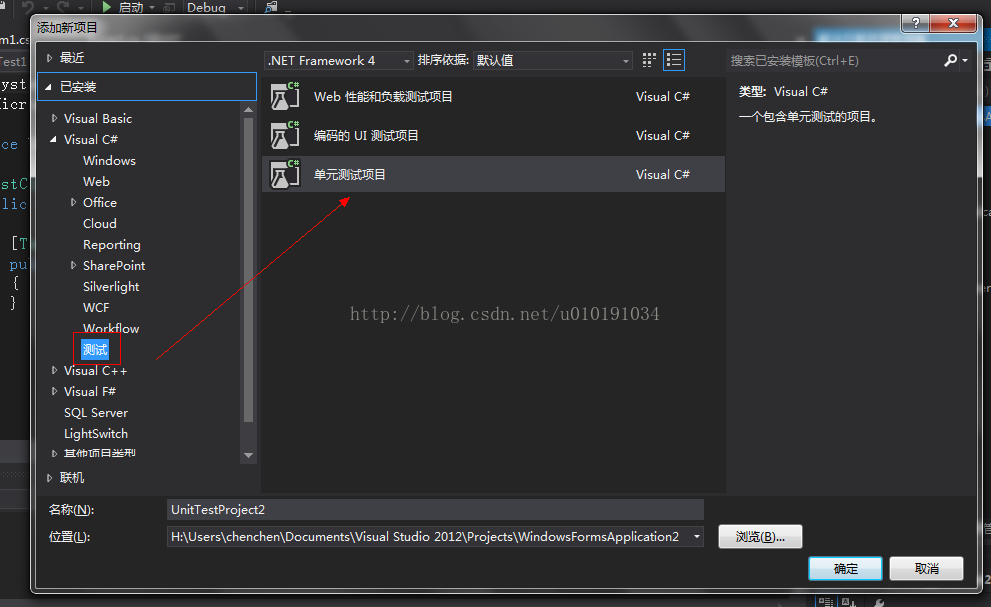
Task: Select Windows under Visual C#
Action: (x=109, y=161)
